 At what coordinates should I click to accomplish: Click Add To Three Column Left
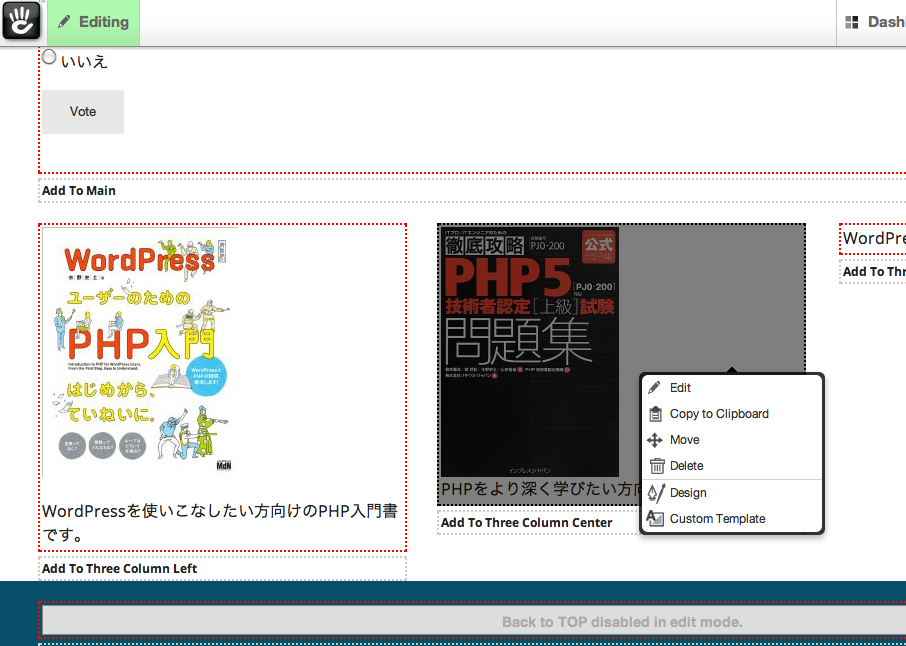tap(120, 569)
